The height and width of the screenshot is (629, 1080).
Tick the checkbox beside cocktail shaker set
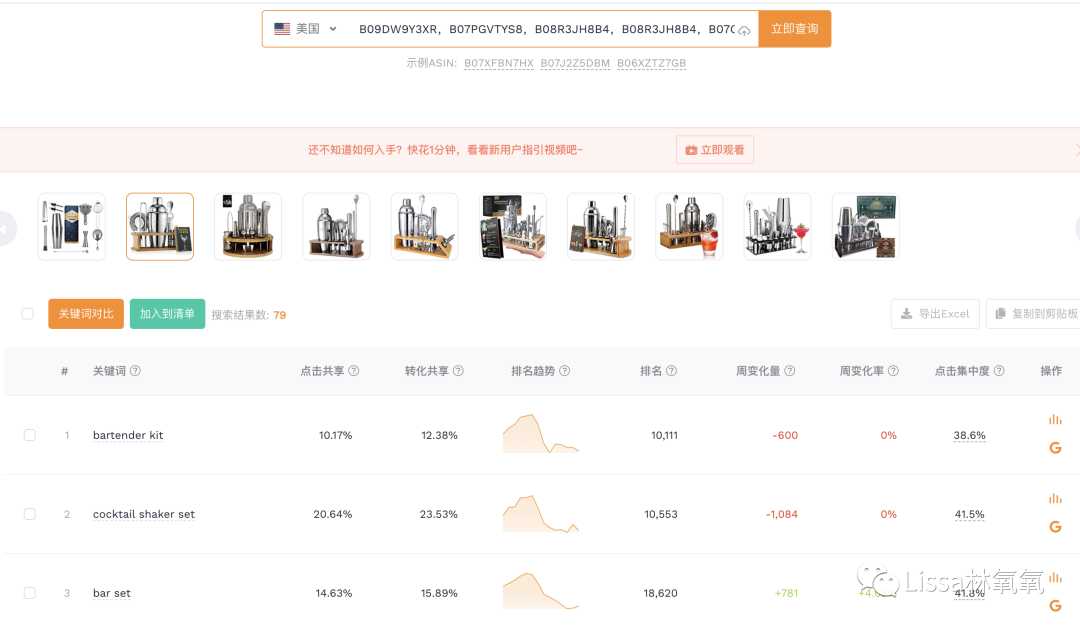[29, 514]
